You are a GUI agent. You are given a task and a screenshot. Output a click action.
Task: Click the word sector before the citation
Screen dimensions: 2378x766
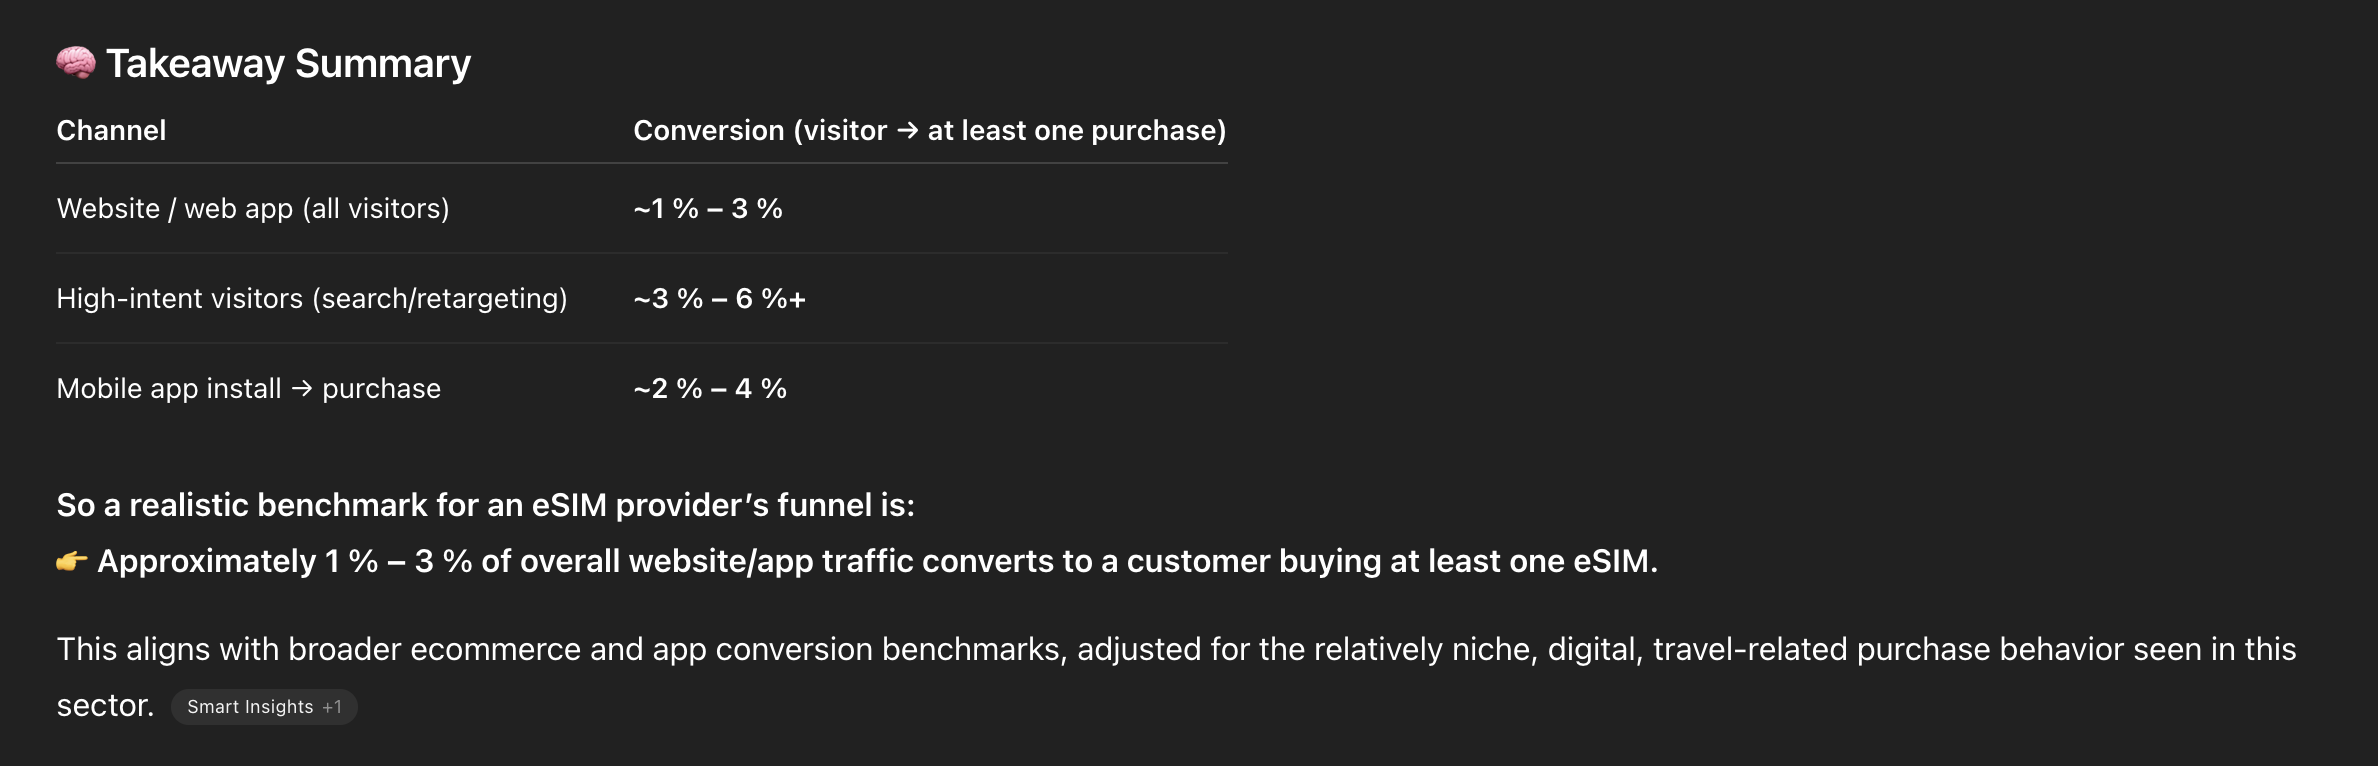(x=105, y=706)
